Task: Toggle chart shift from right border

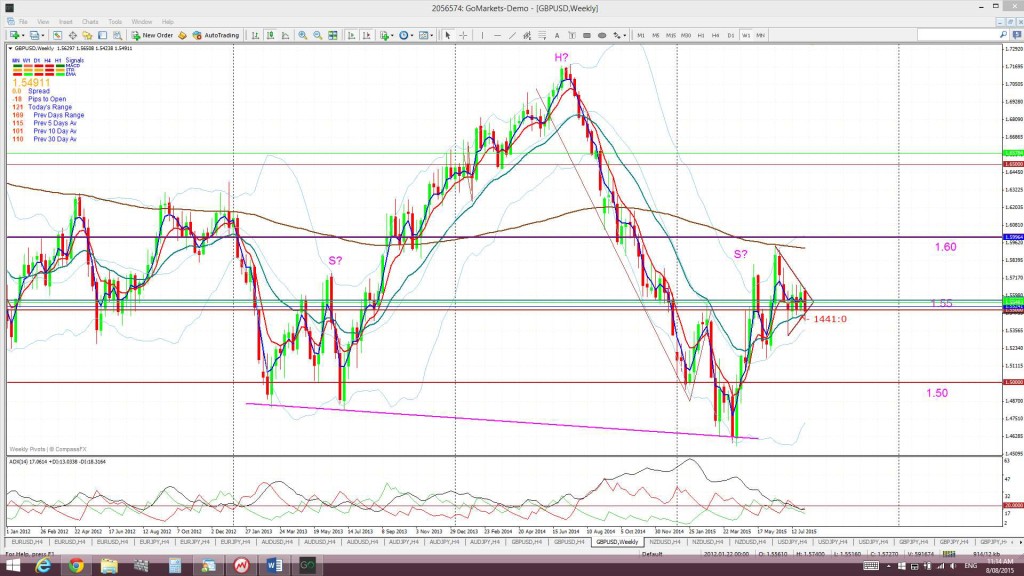Action: 366,35
